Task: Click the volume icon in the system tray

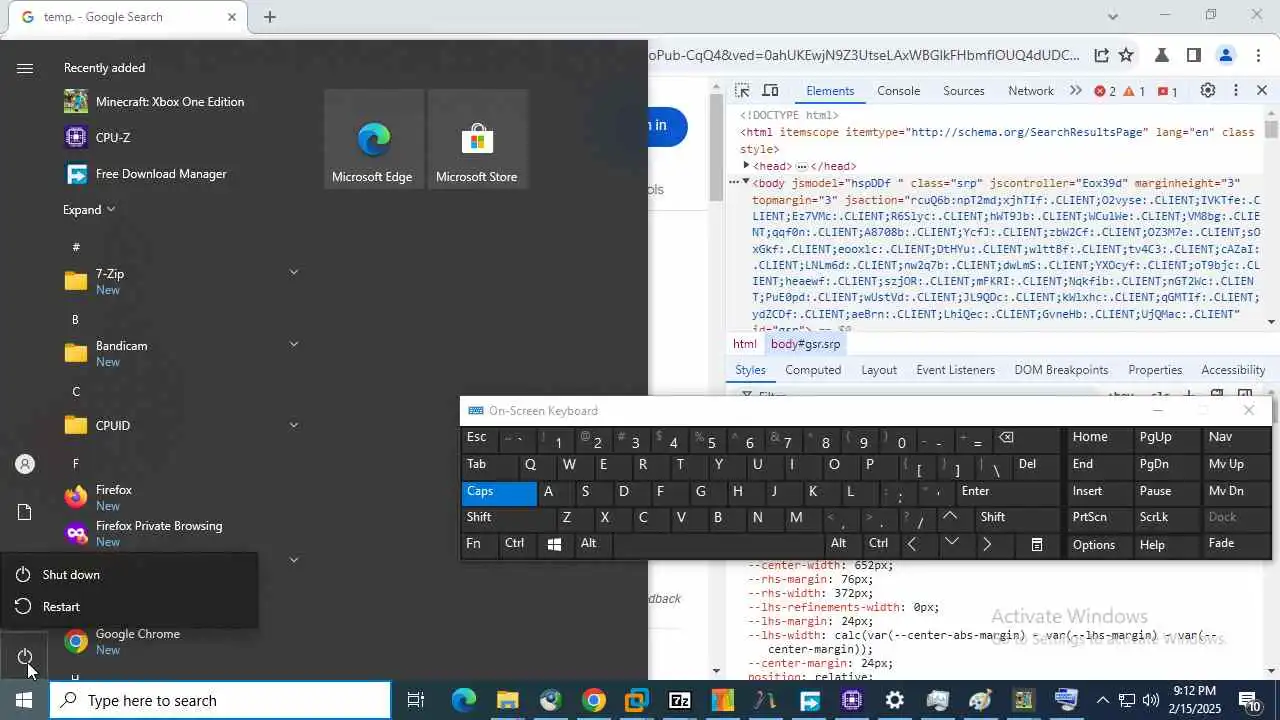Action: coord(1150,700)
